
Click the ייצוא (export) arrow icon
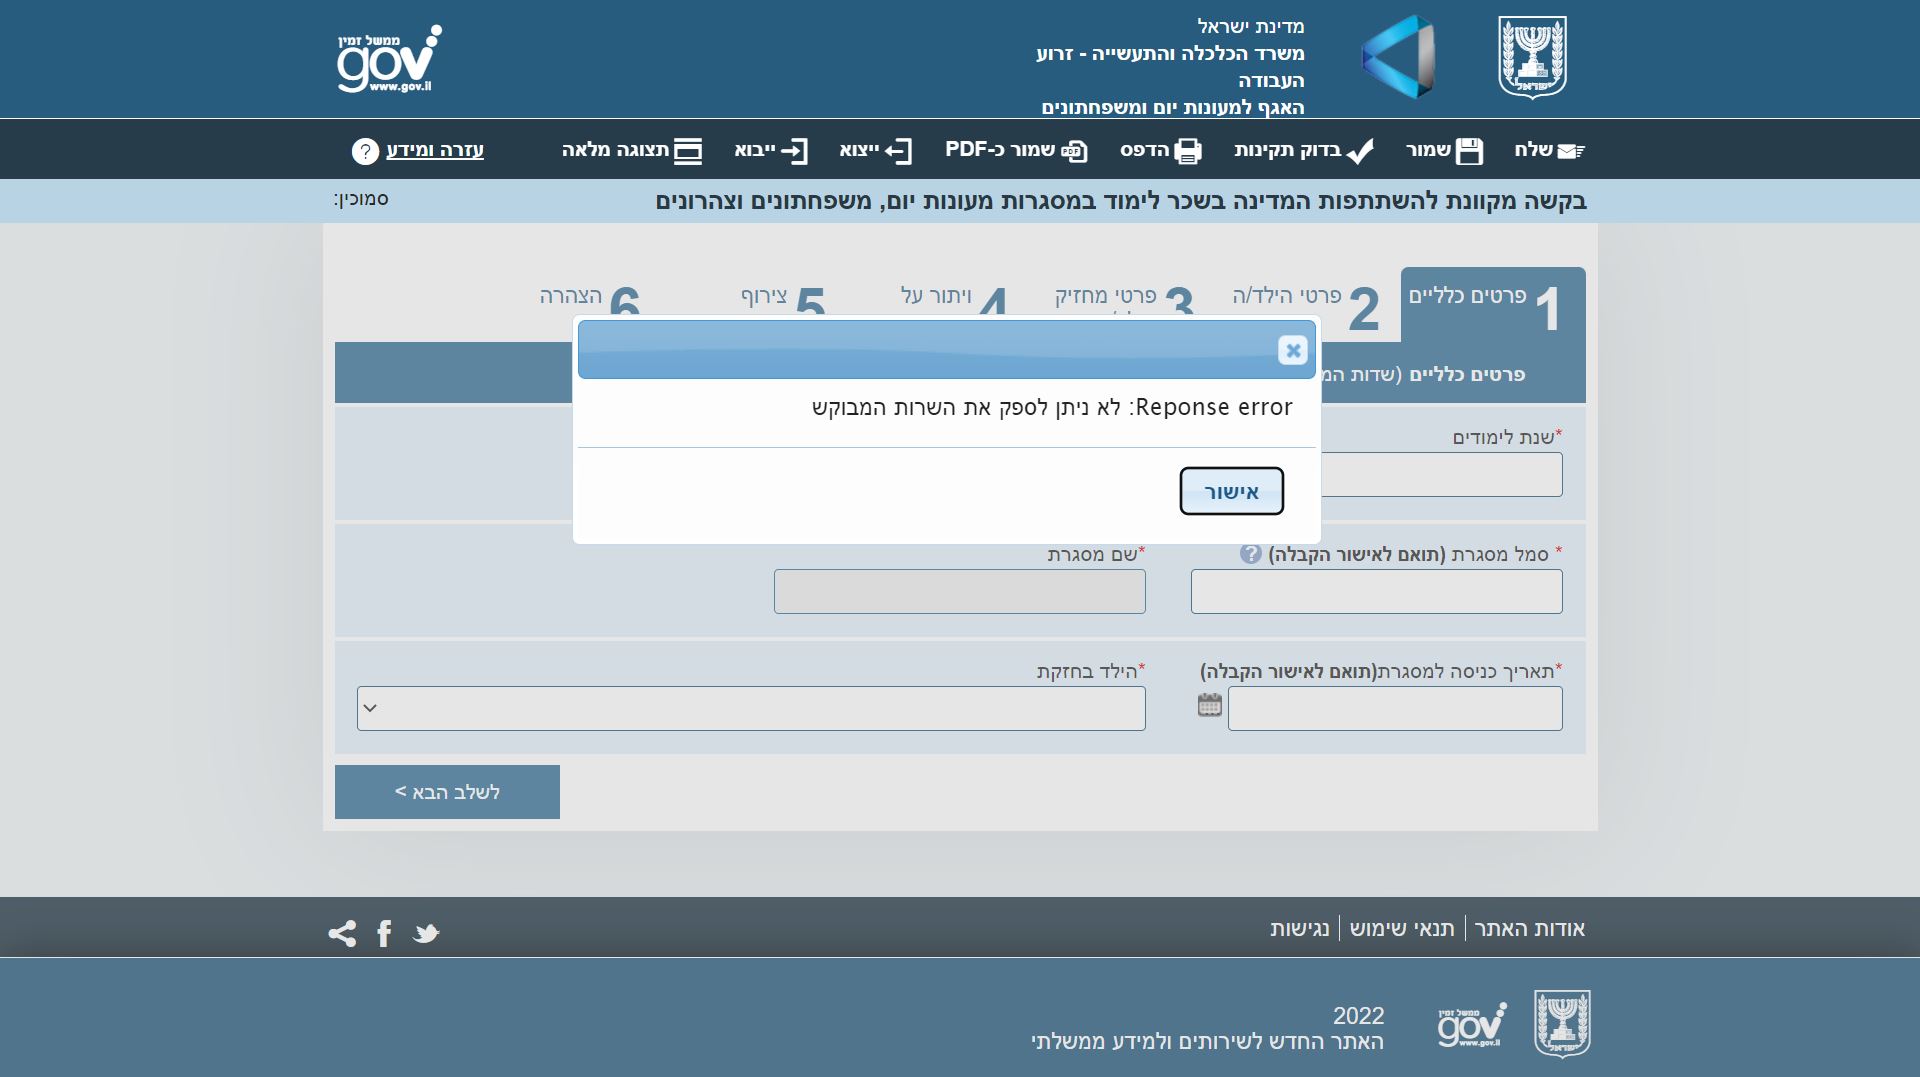[898, 151]
